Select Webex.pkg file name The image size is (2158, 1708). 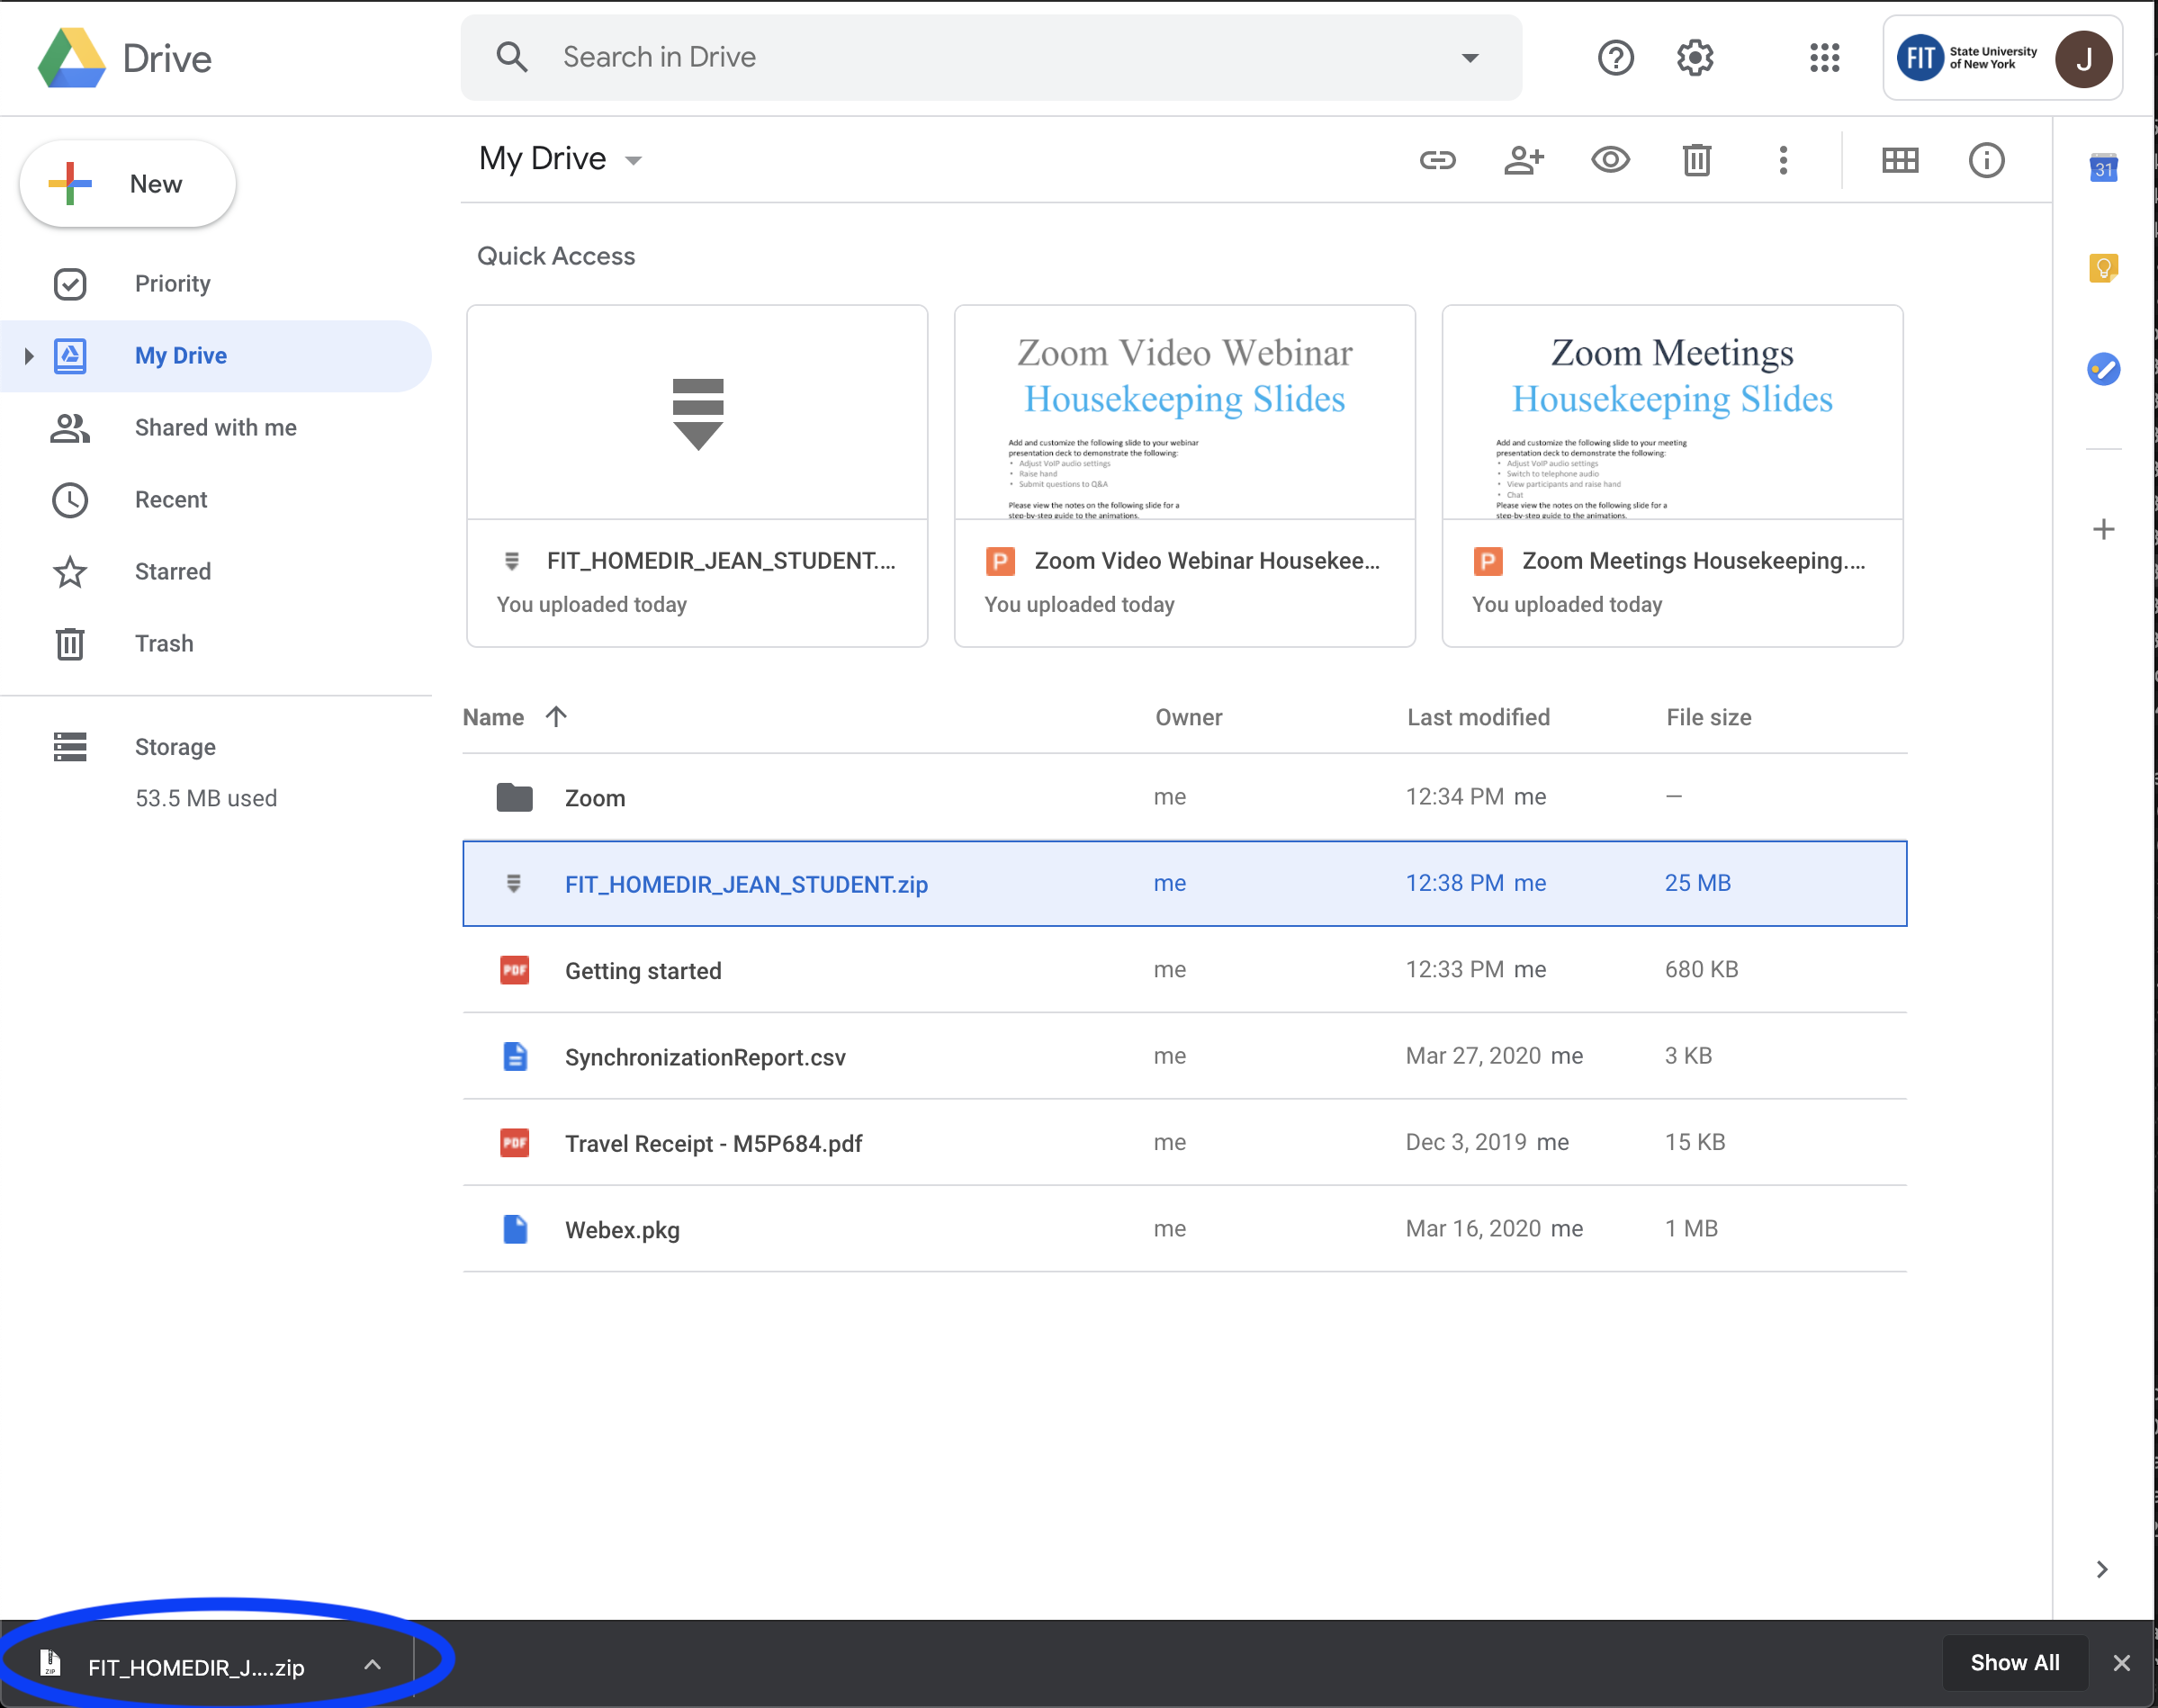point(622,1230)
